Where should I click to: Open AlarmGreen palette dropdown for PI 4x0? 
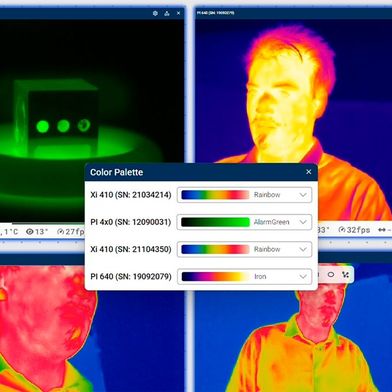click(244, 222)
